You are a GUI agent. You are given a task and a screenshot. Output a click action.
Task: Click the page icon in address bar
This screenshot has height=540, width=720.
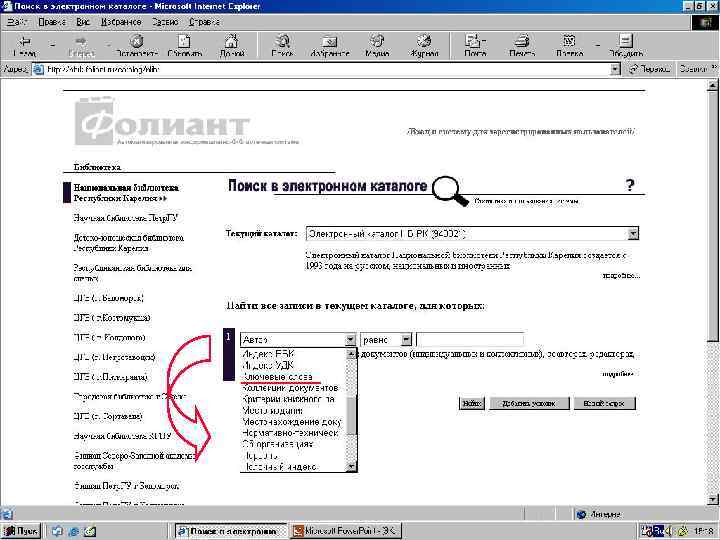tap(39, 69)
